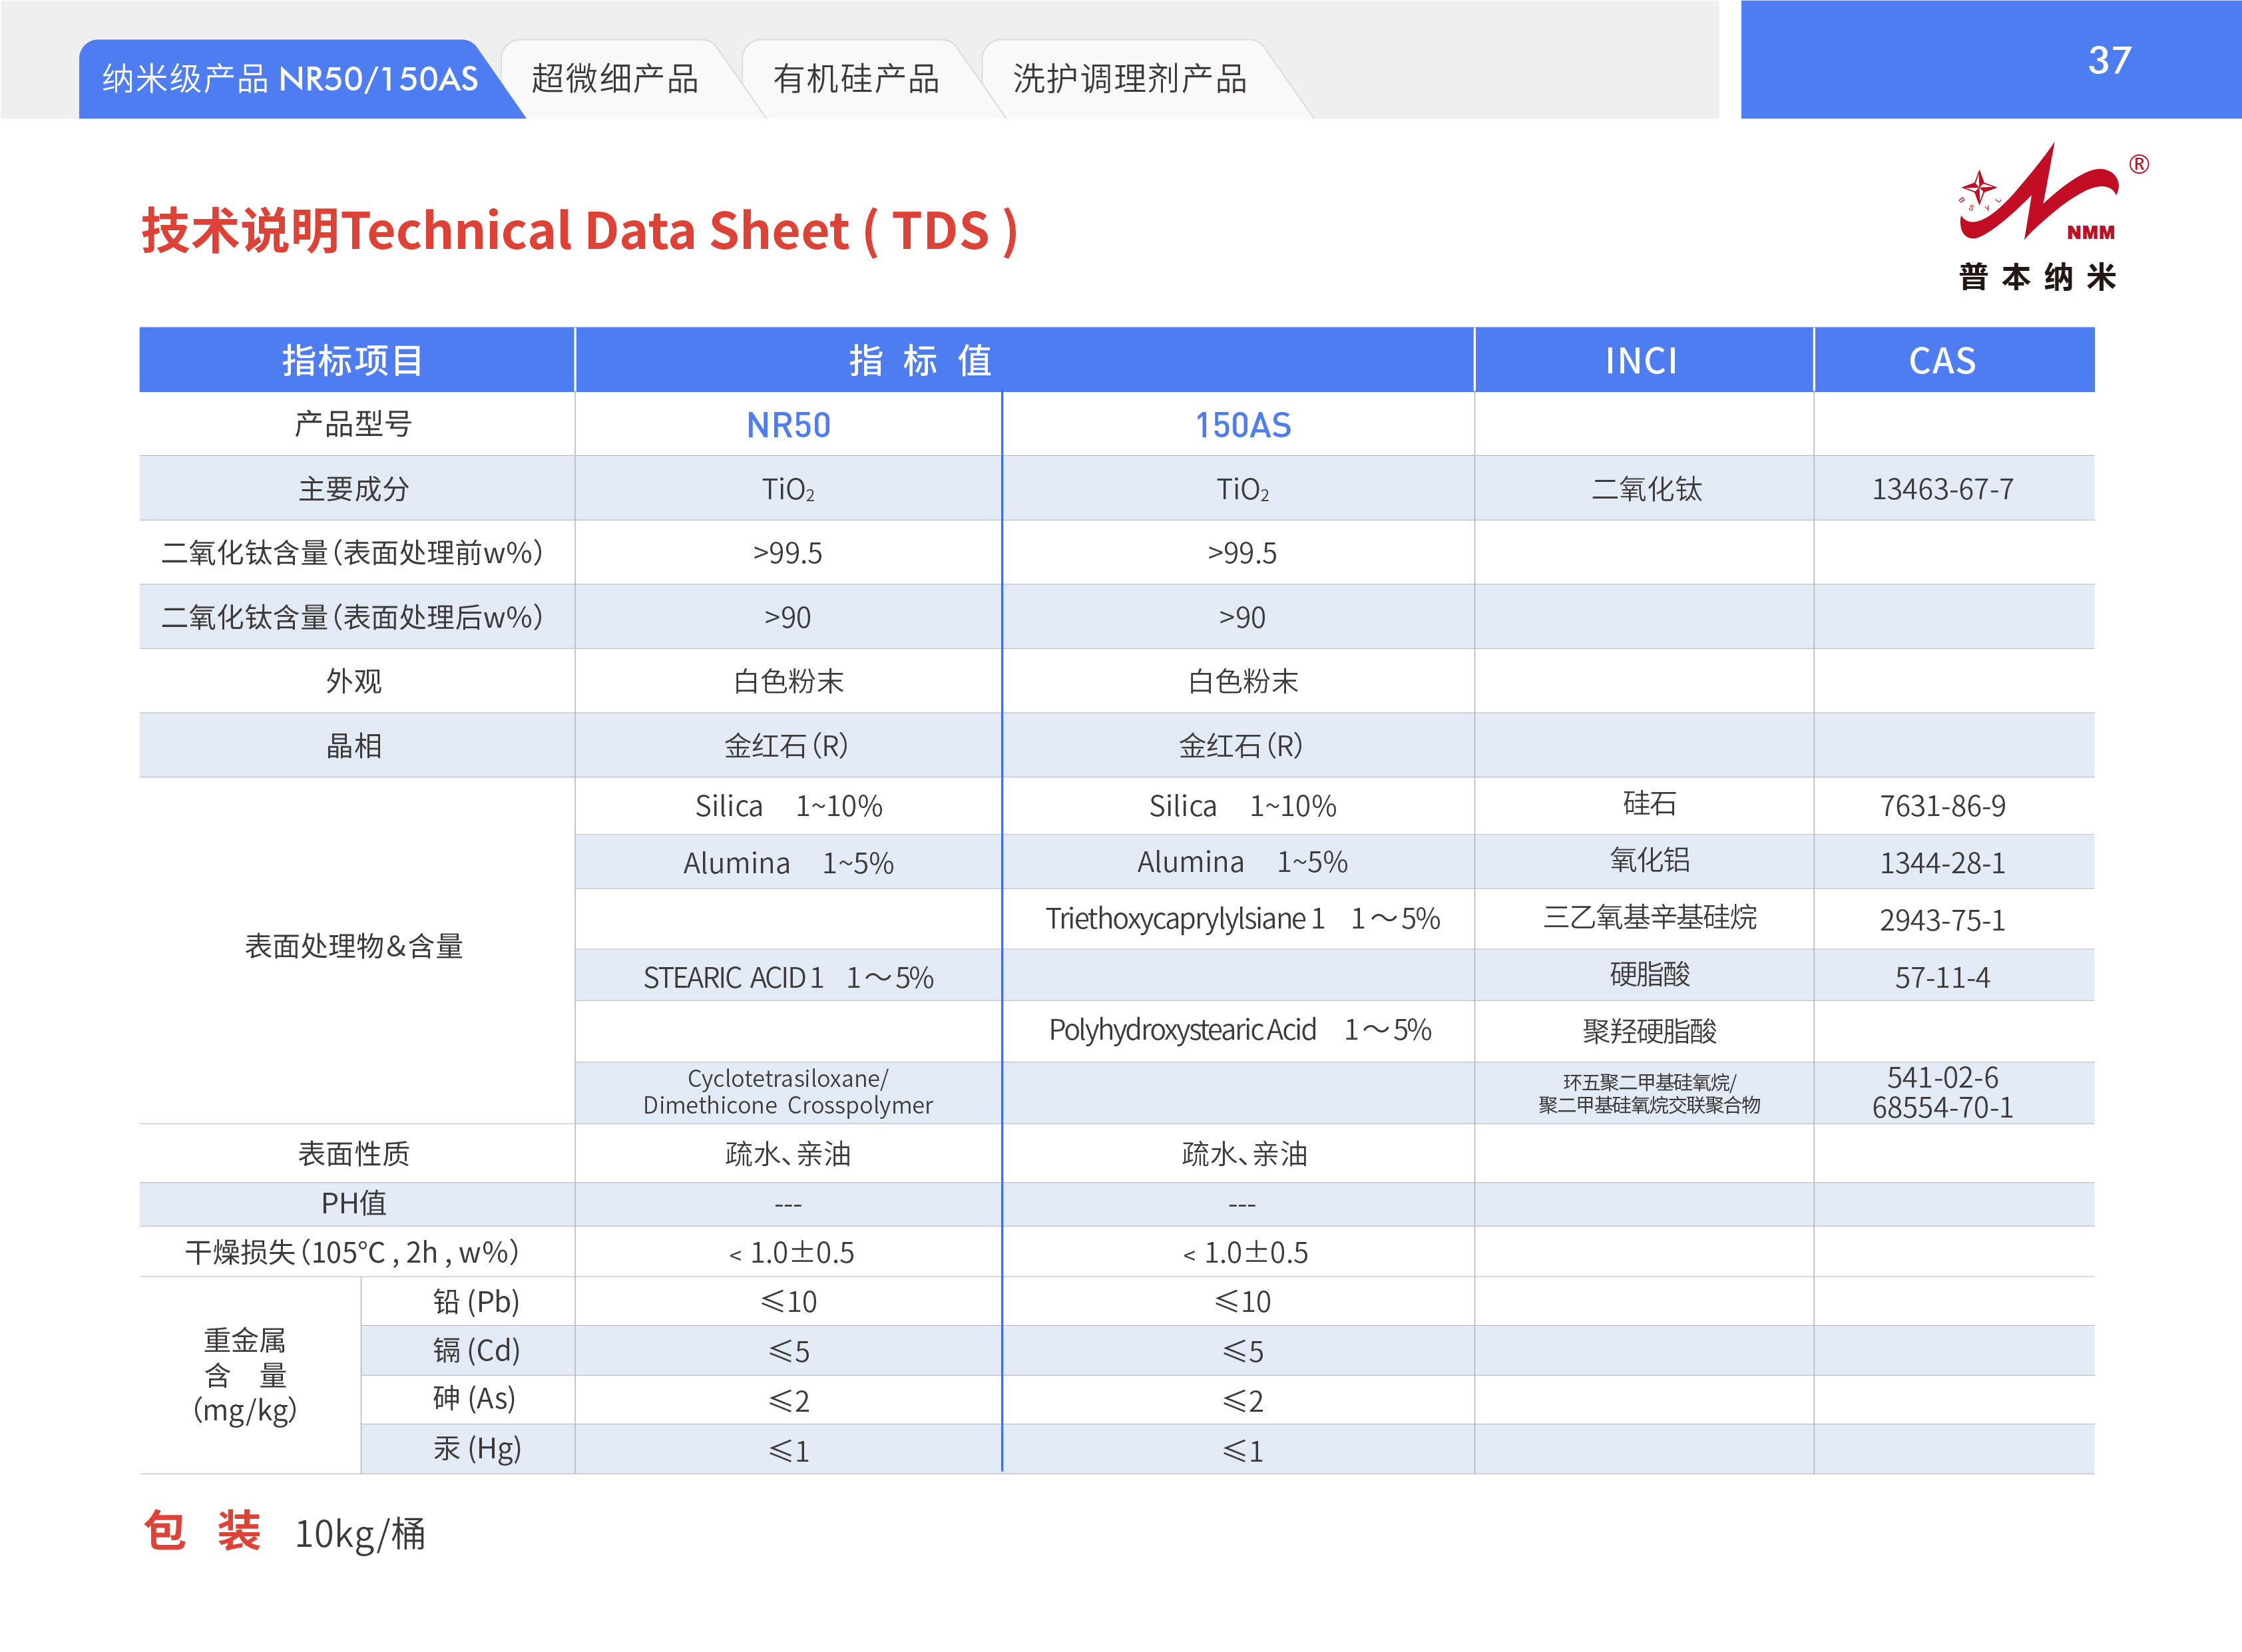The width and height of the screenshot is (2242, 1652).
Task: Click the registered trademark symbol by the logo
Action: click(2138, 164)
